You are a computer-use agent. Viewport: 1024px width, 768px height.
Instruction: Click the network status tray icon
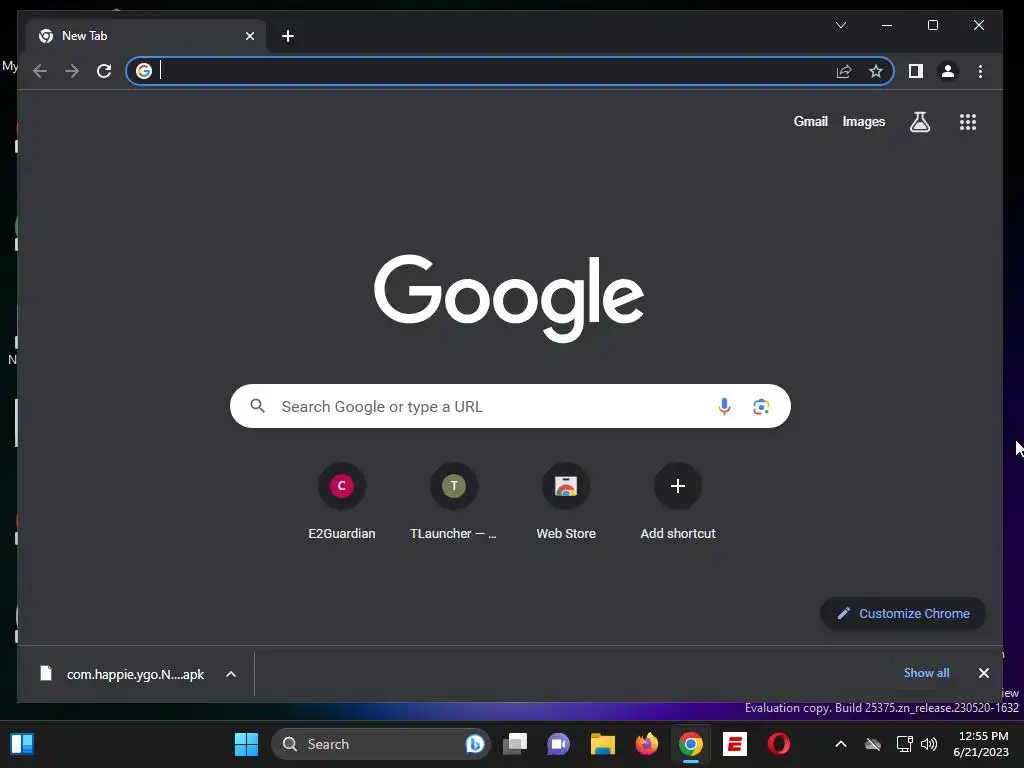(904, 744)
